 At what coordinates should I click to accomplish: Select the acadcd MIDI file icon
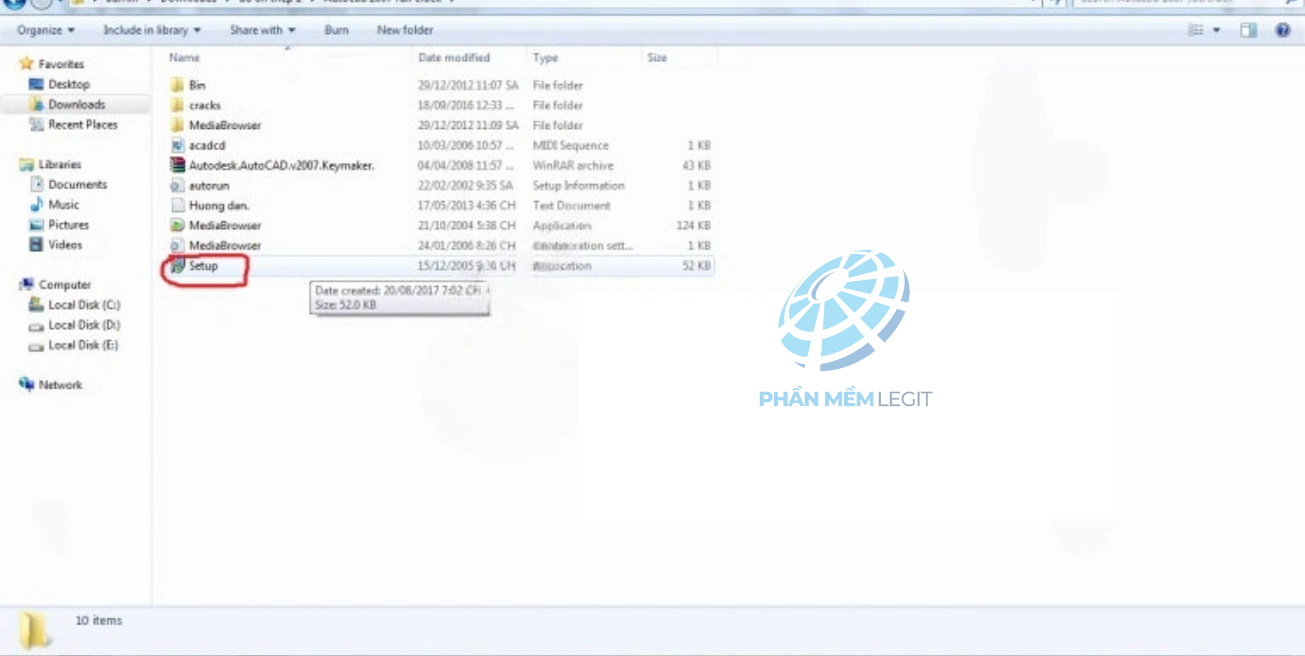[177, 145]
